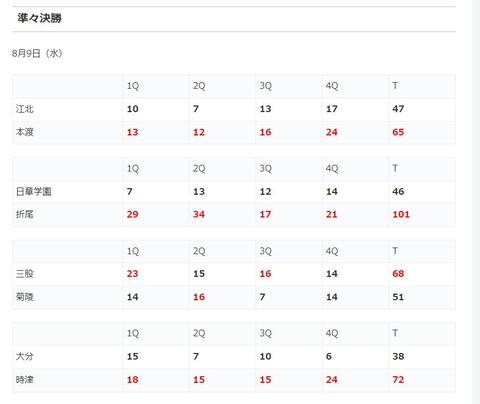Screen dimensions: 480x404
Task: Click the 1Q header in first table
Action: [x=133, y=86]
